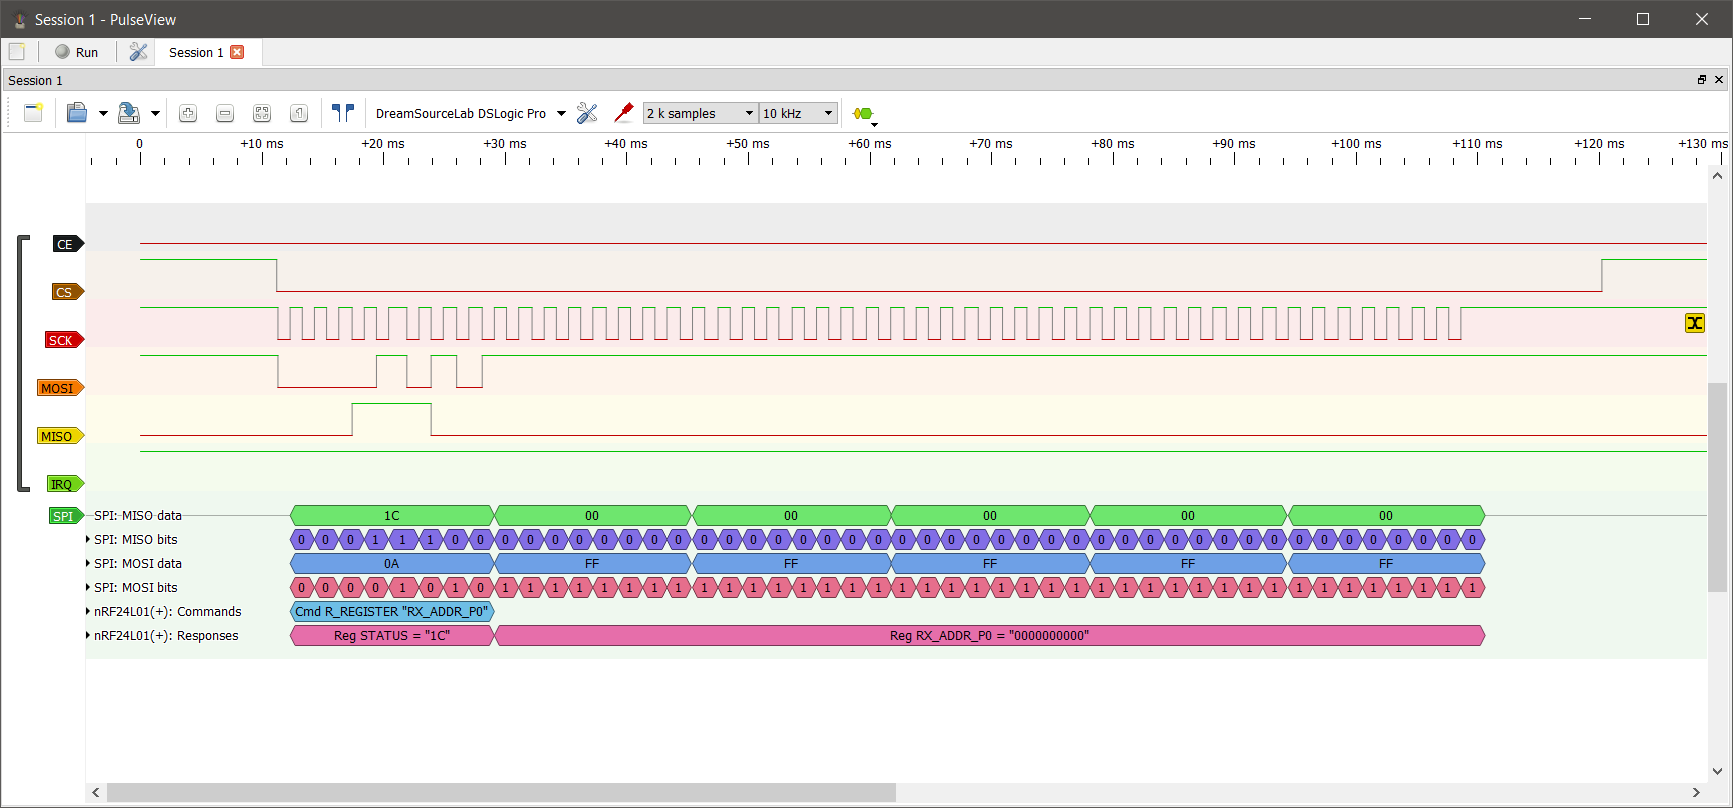Expand the SPI: MOSI data row
Viewport: 1733px width, 808px height.
pos(88,564)
